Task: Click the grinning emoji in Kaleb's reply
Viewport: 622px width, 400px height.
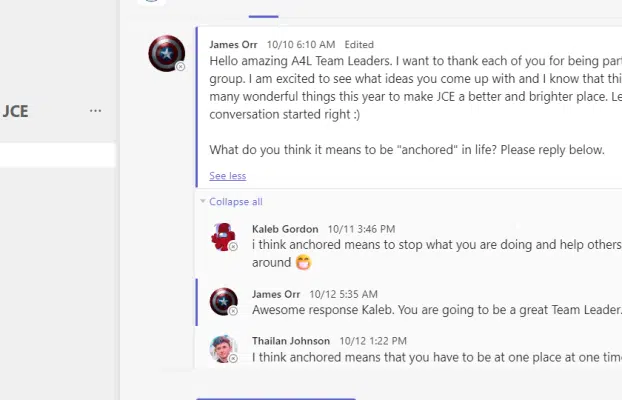Action: click(303, 263)
